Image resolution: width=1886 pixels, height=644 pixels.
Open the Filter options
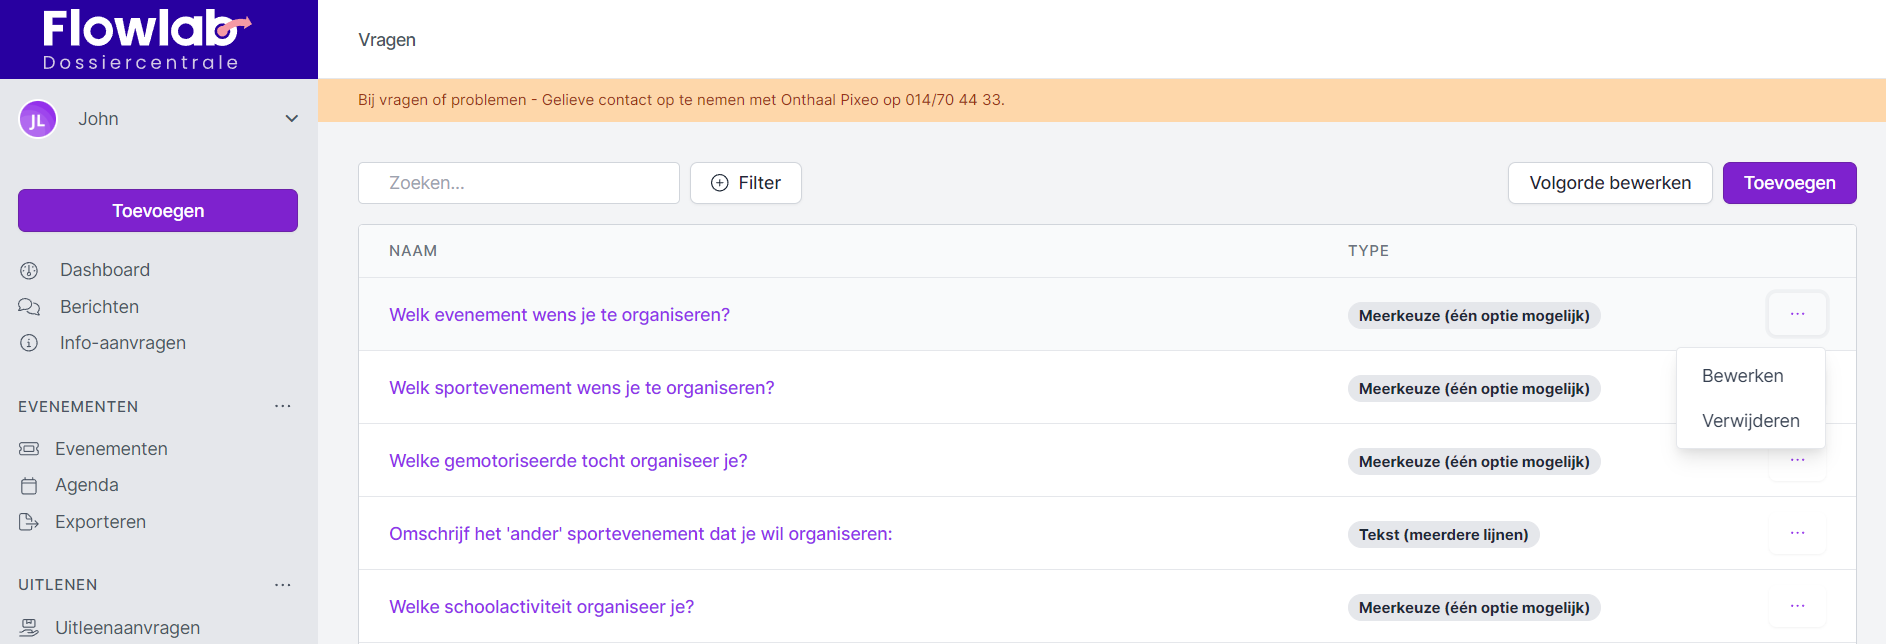746,183
